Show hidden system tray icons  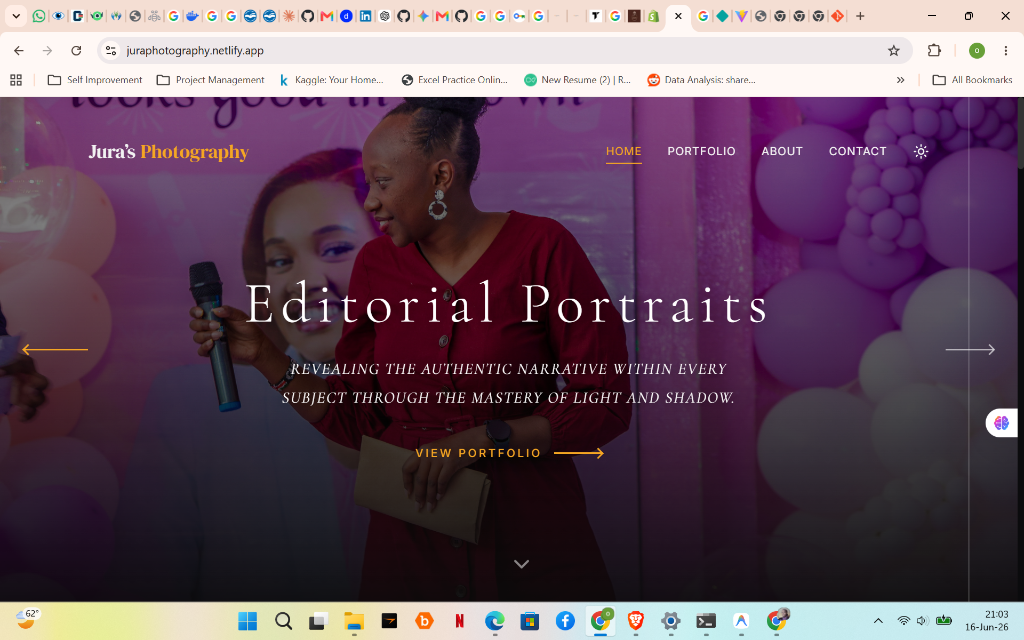(878, 620)
